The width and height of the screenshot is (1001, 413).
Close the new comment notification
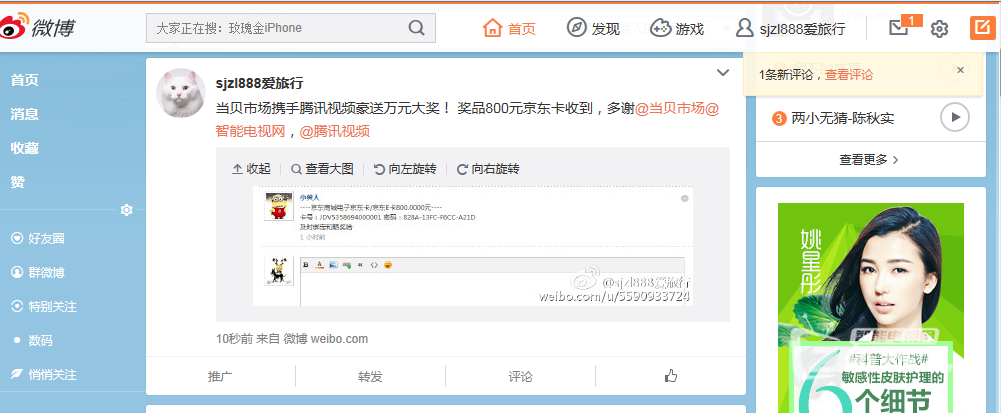[x=960, y=70]
